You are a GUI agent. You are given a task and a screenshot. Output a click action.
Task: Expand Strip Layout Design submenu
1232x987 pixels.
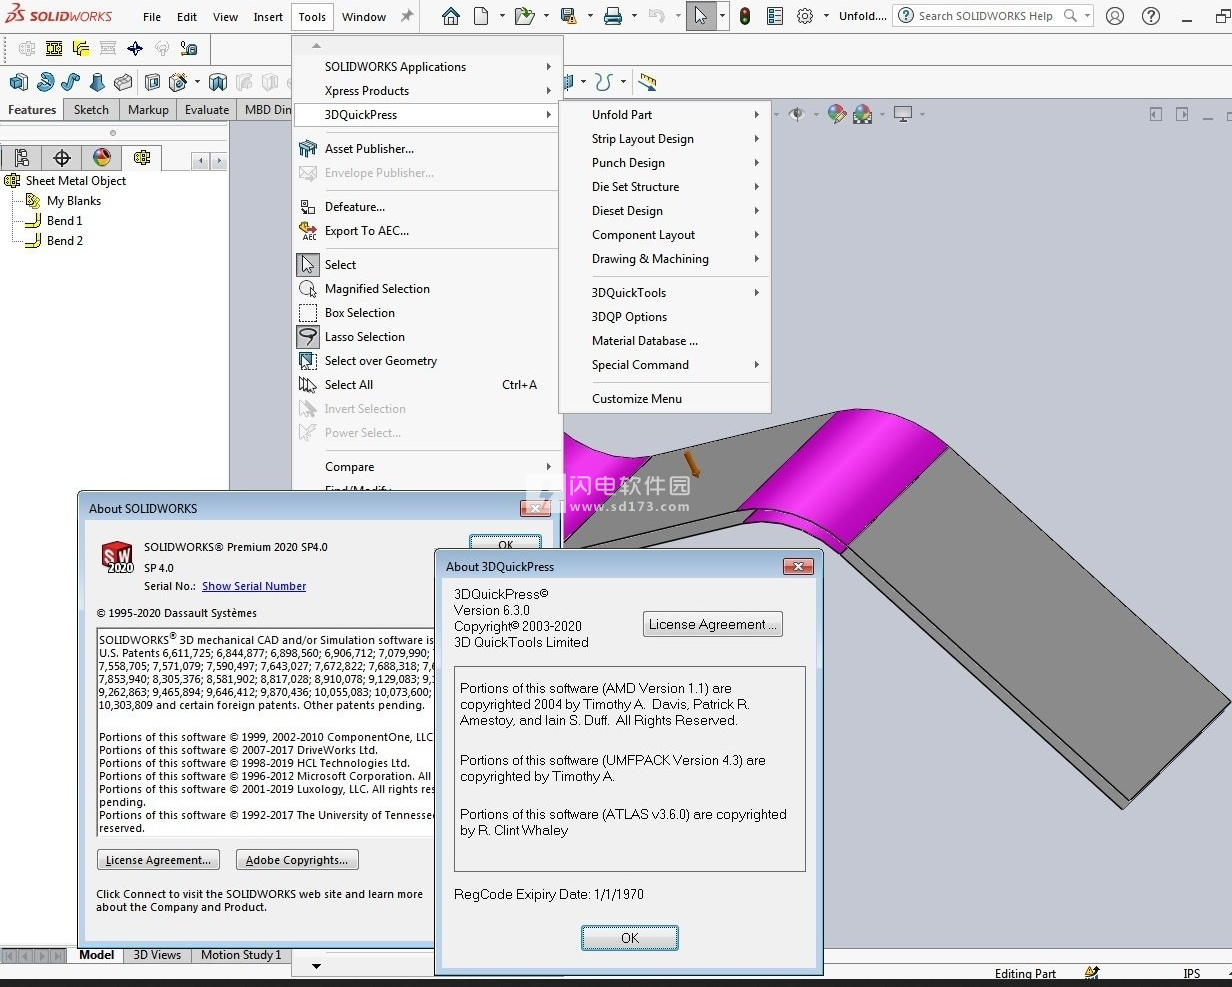point(665,139)
